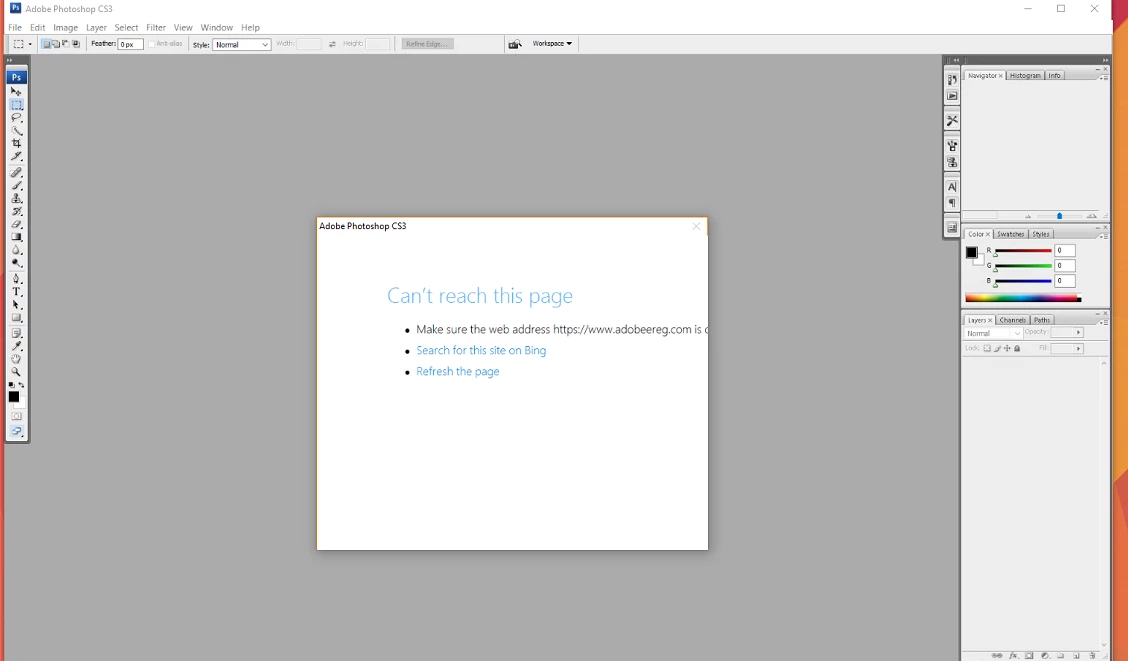Open the Opacity slider arrow in Layers
This screenshot has height=661, width=1128.
[1078, 332]
